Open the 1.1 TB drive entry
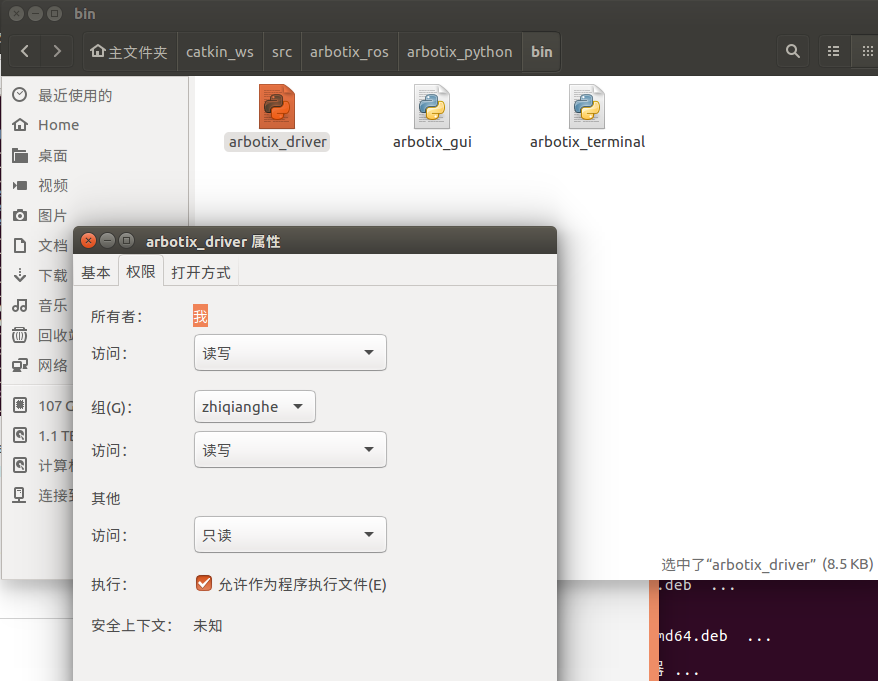The height and width of the screenshot is (681, 878). tap(45, 435)
